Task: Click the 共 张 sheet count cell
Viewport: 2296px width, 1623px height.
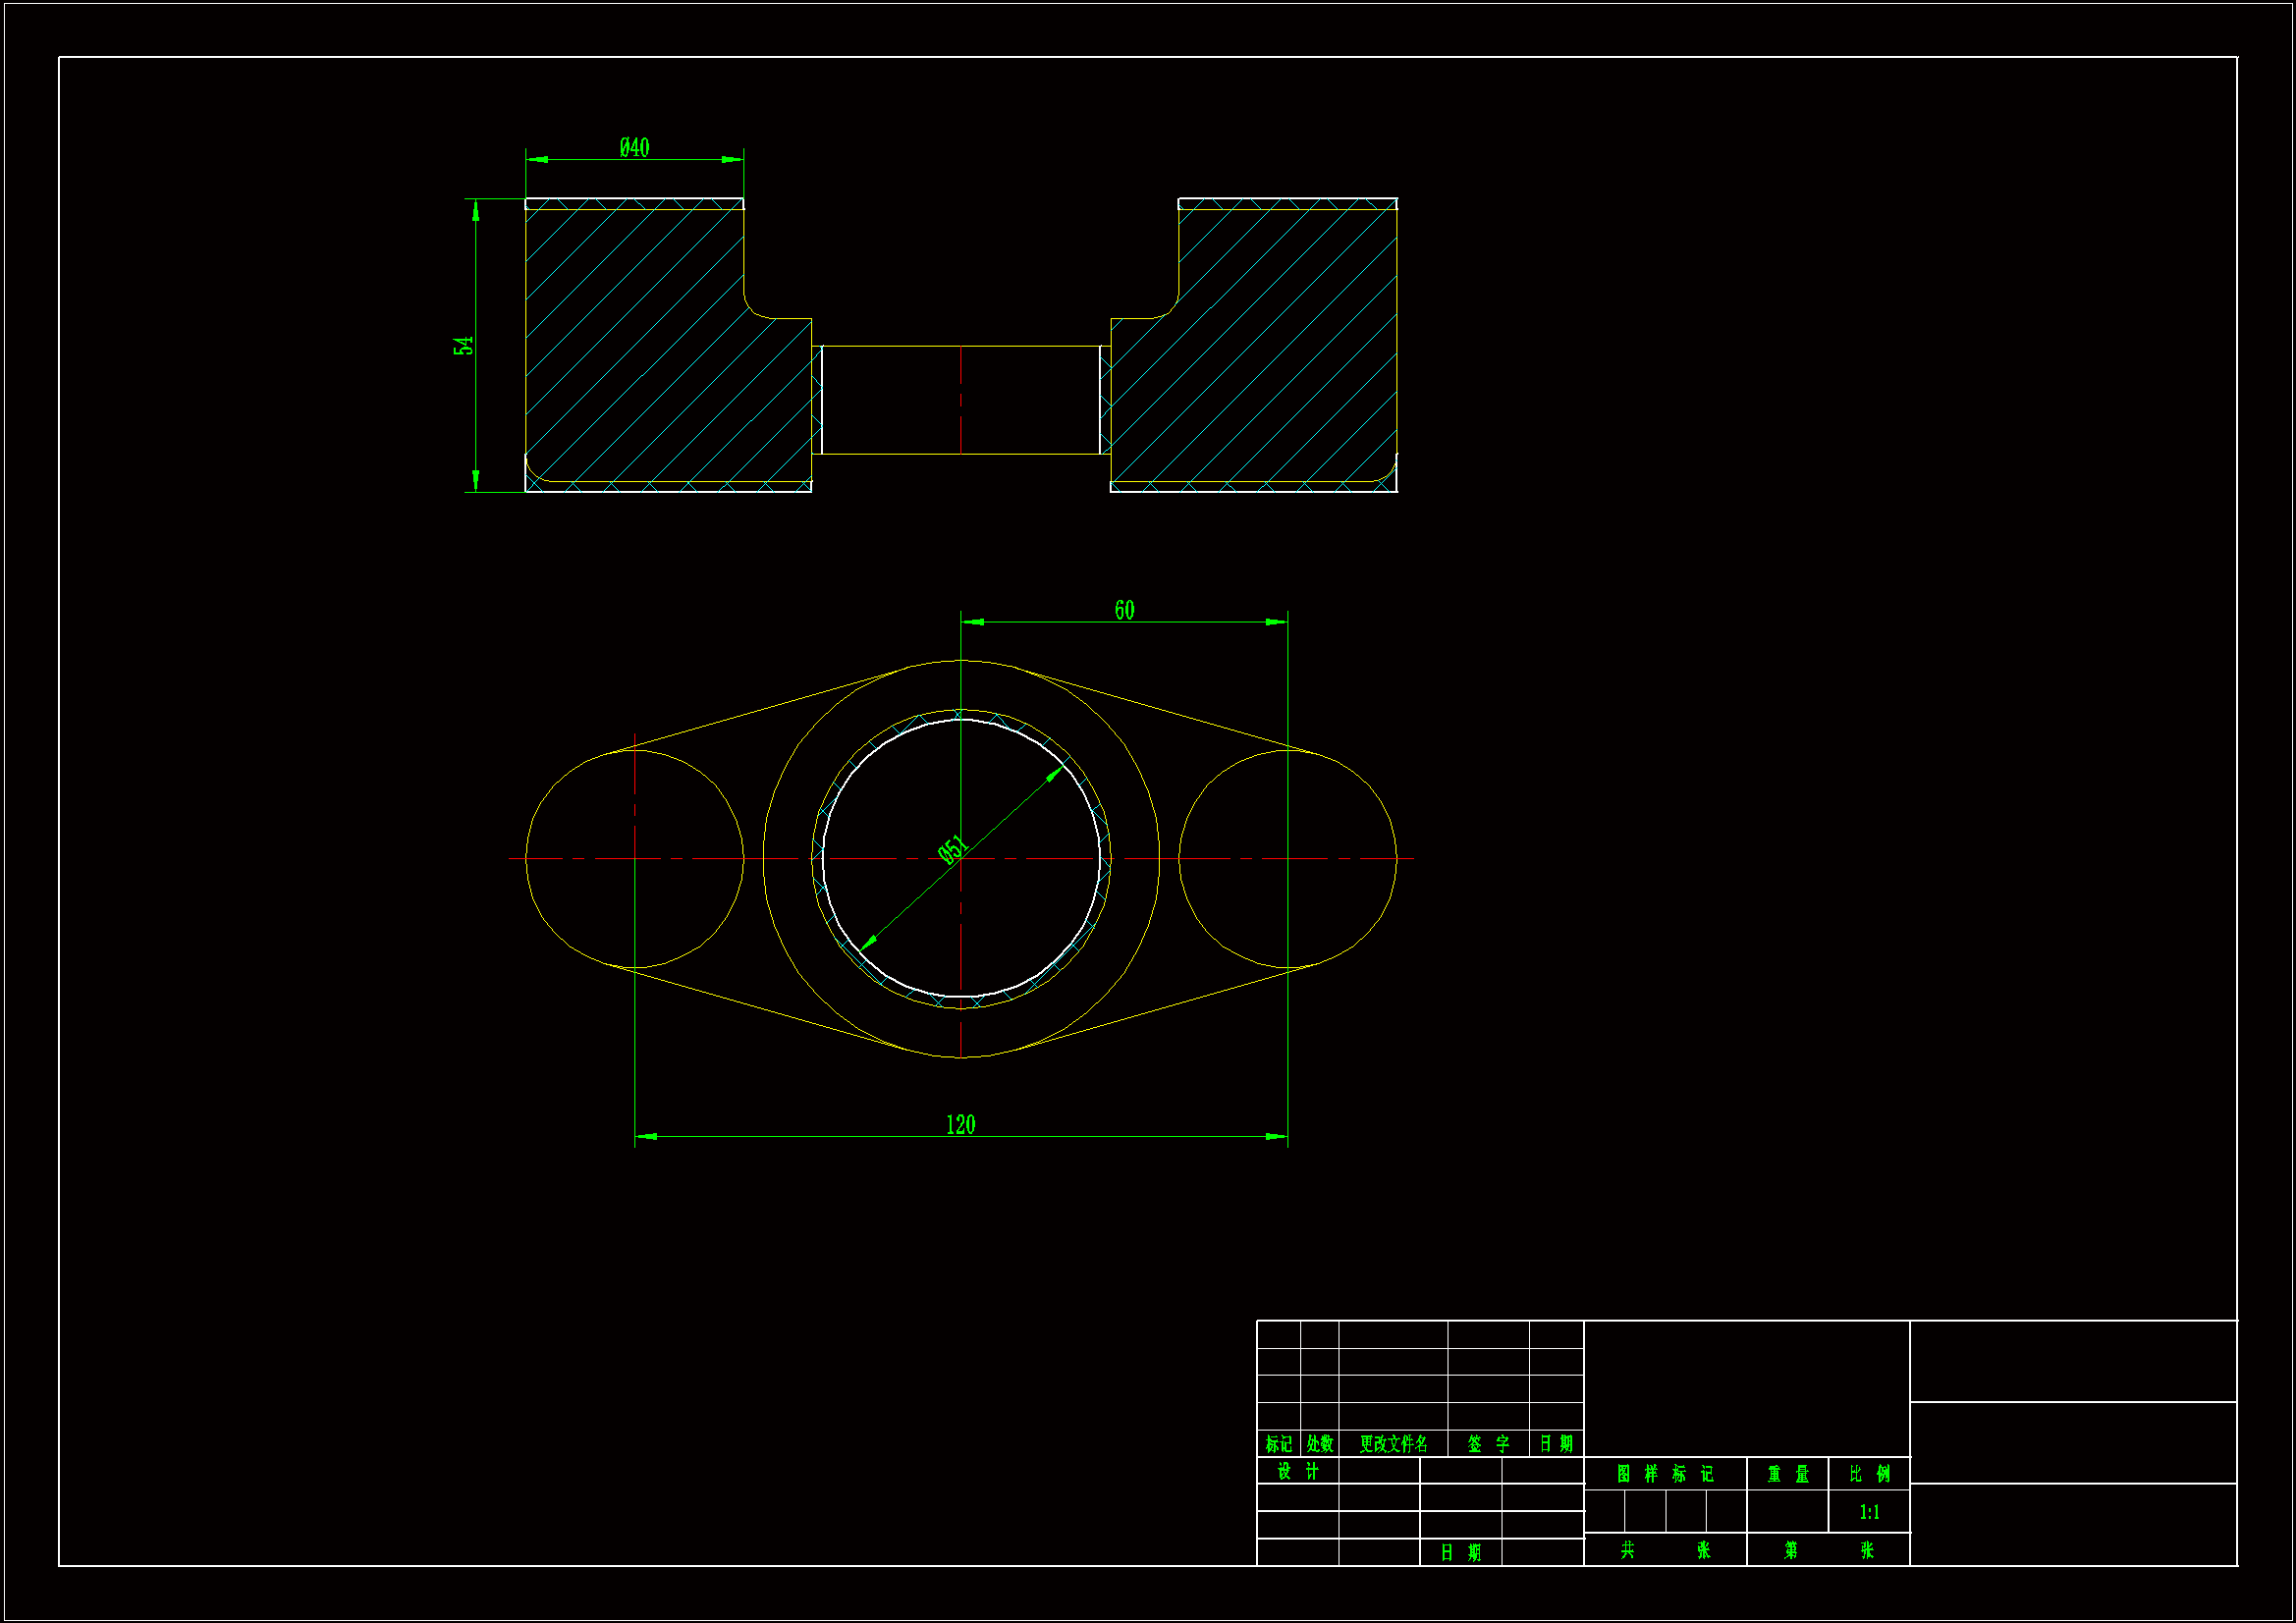Action: [x=1665, y=1550]
